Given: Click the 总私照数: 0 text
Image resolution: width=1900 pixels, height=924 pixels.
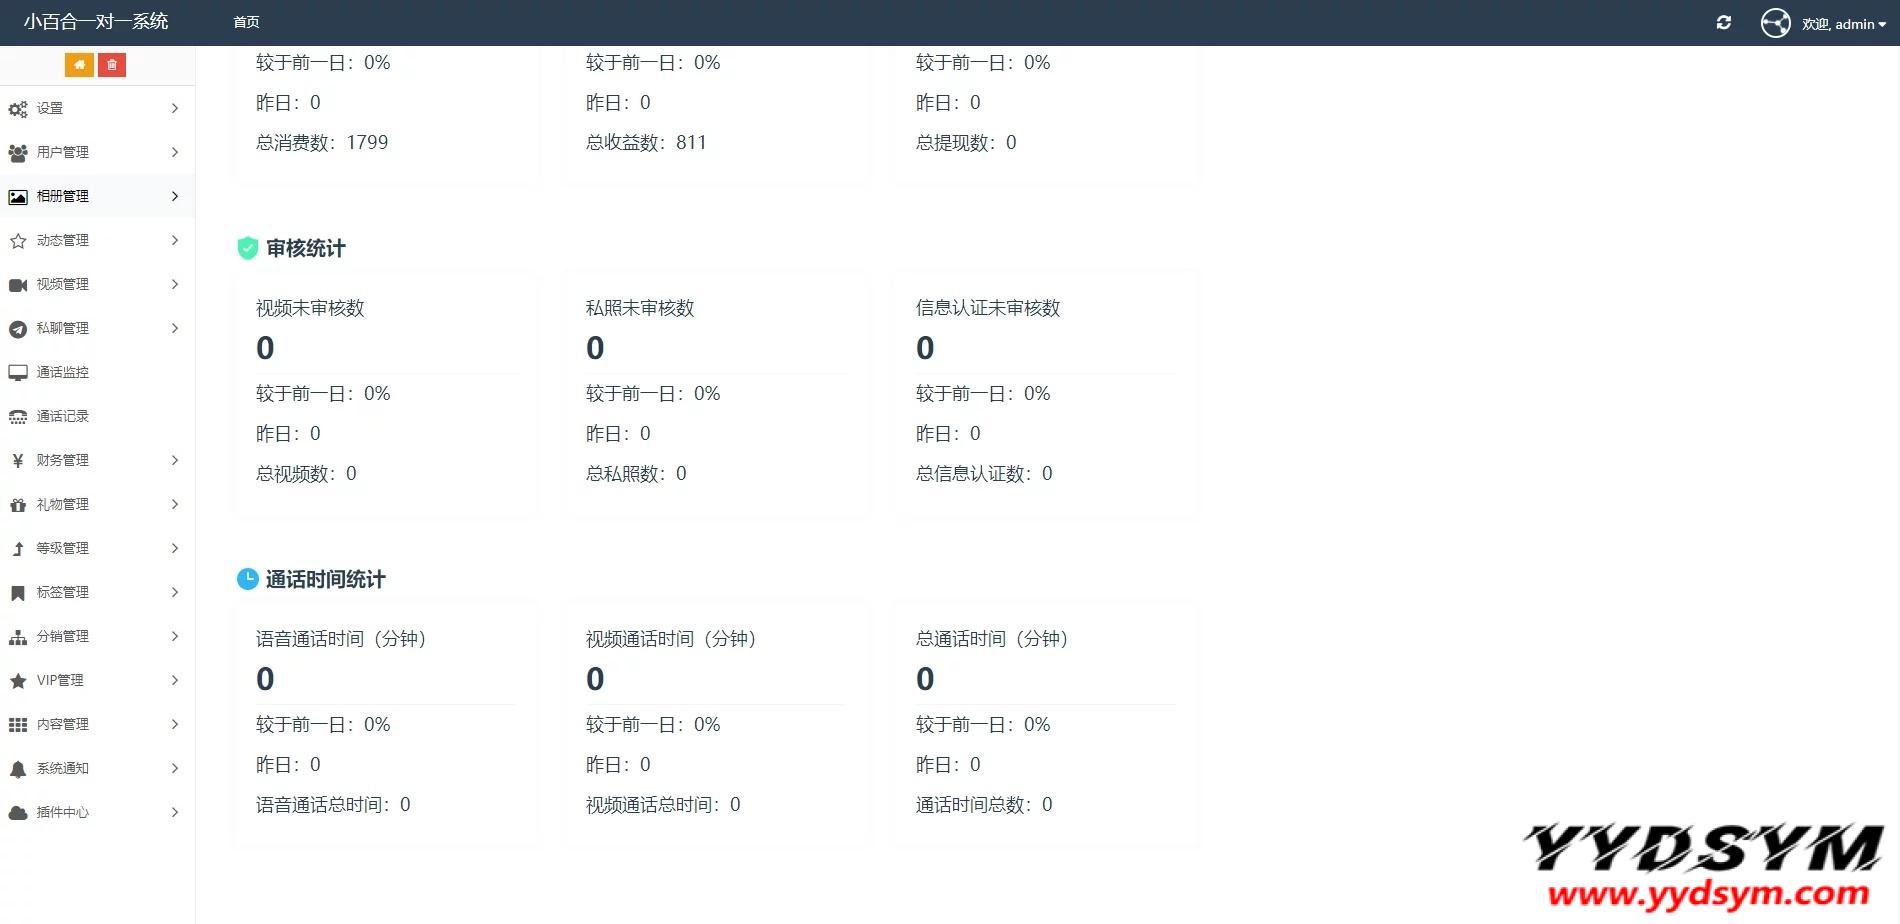Looking at the screenshot, I should 636,473.
